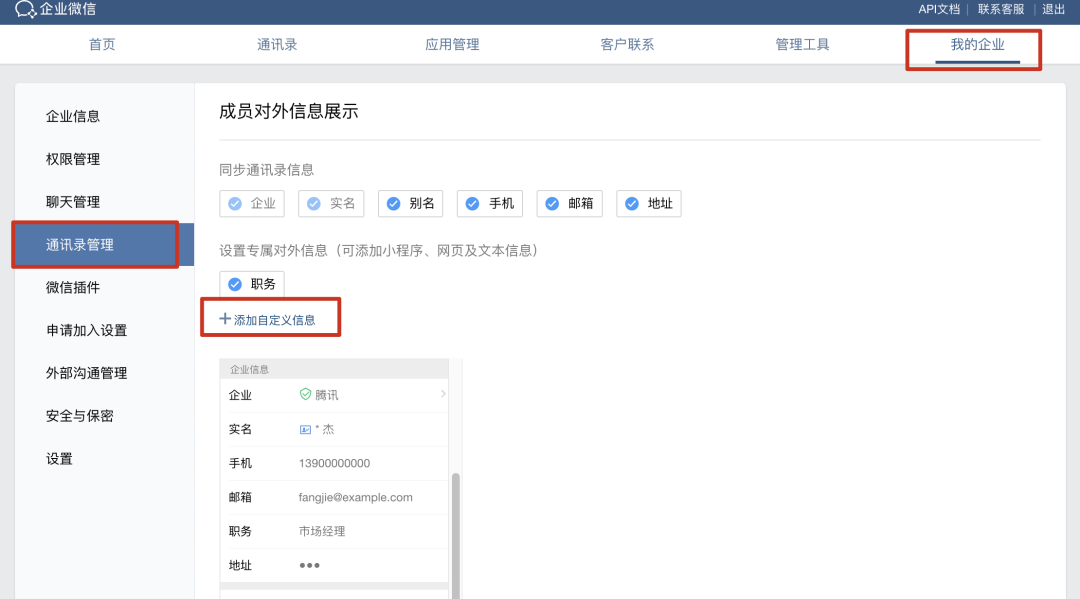Switch to the 通讯录 tab
Image resolution: width=1080 pixels, height=599 pixels.
[x=276, y=44]
